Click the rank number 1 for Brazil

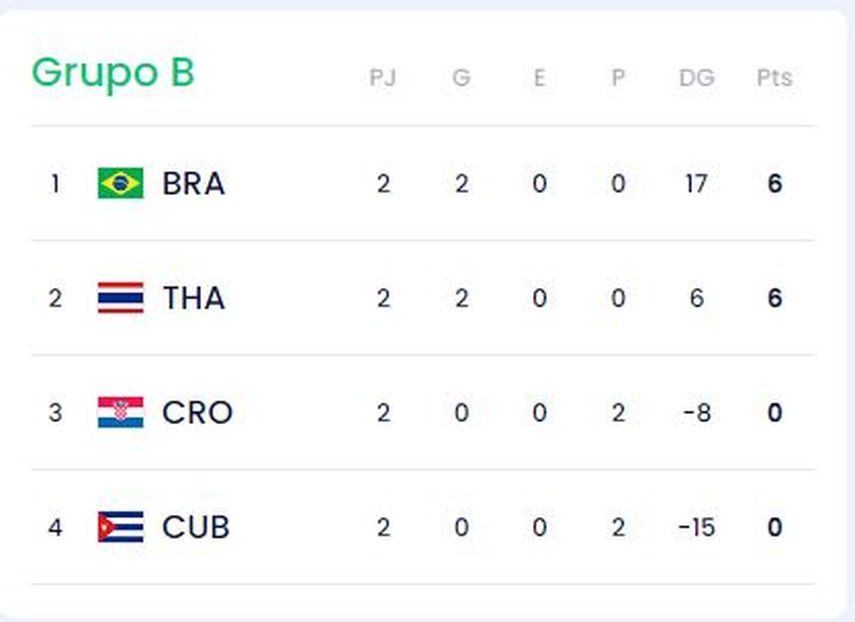(x=55, y=184)
